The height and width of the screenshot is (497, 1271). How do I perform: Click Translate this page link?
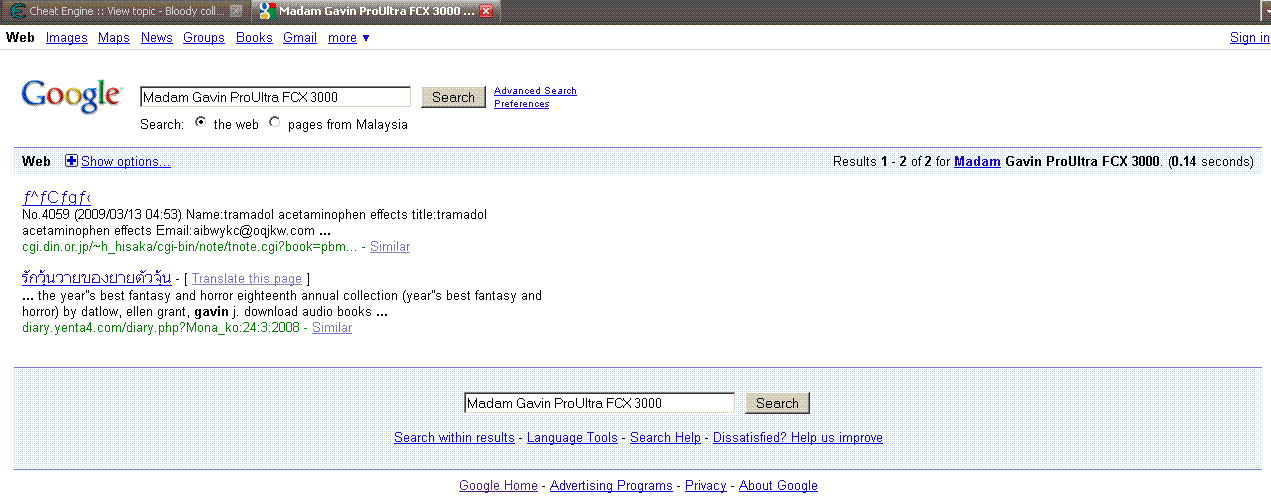(x=247, y=279)
